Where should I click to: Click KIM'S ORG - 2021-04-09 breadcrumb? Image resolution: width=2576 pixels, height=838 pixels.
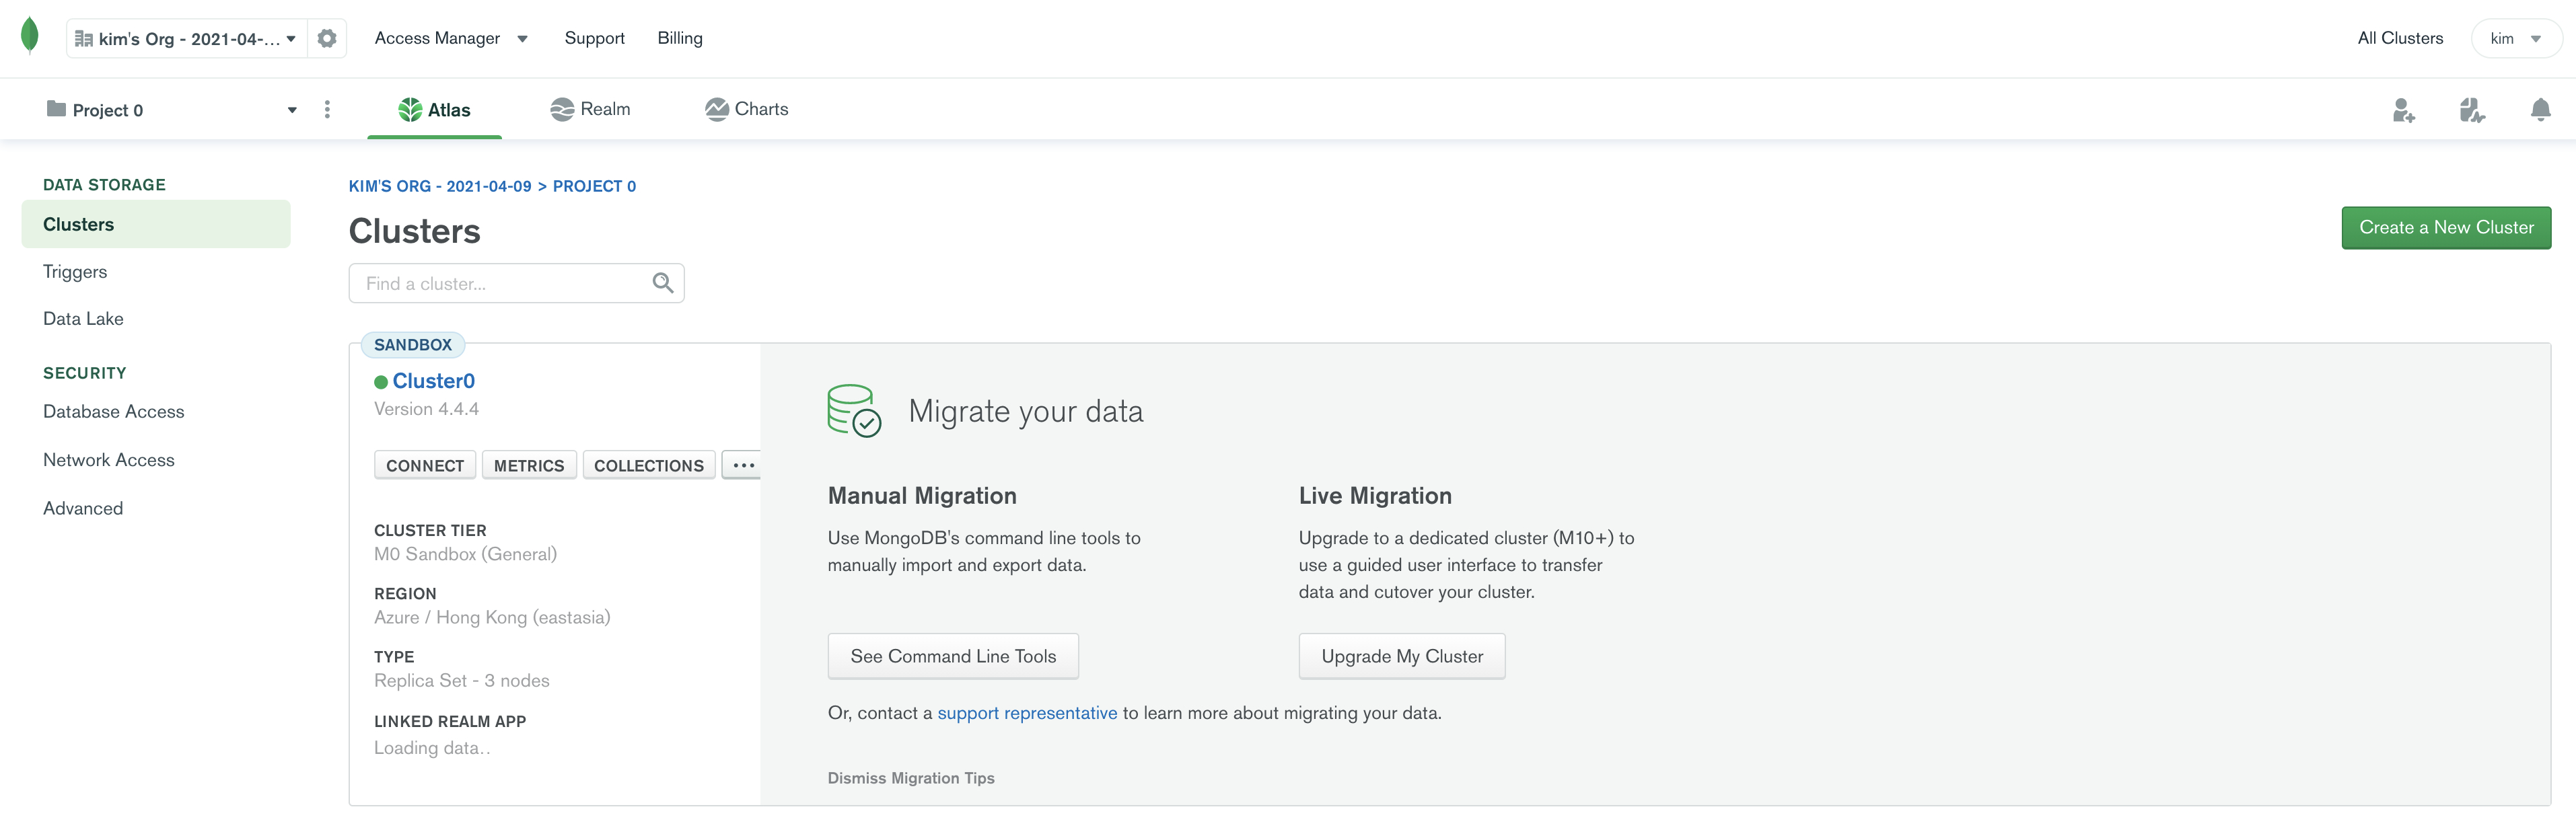pyautogui.click(x=440, y=187)
